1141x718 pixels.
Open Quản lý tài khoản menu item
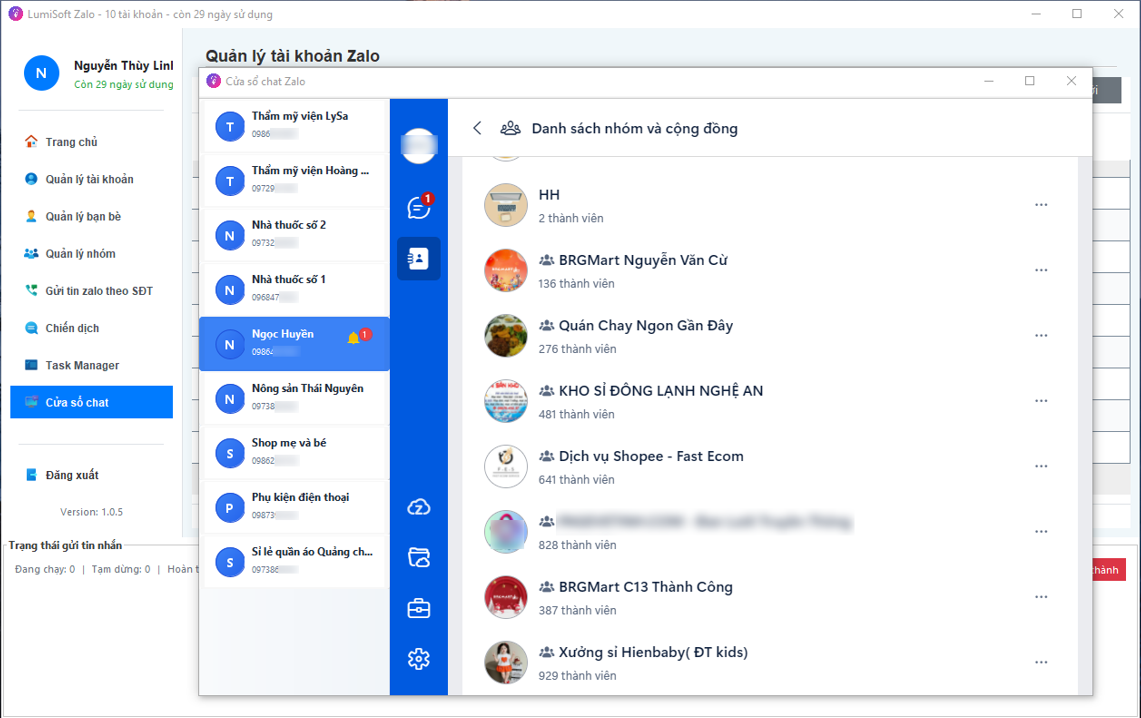(92, 179)
